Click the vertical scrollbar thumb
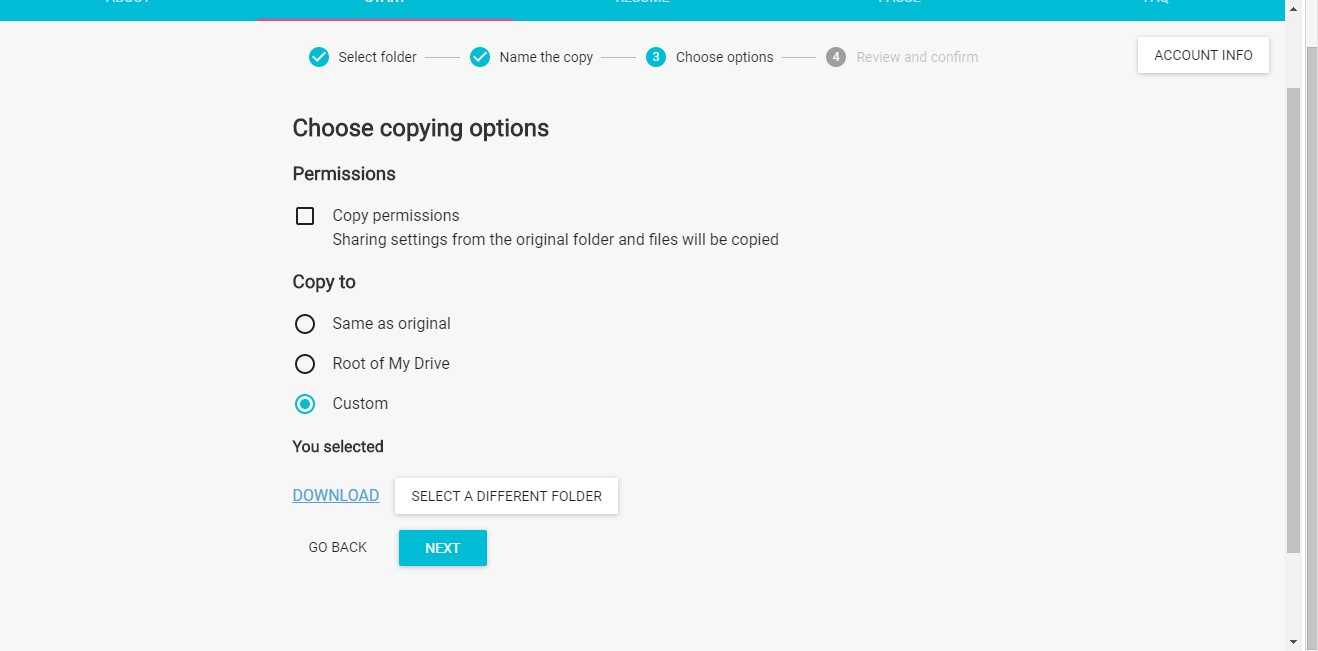 [x=1294, y=320]
